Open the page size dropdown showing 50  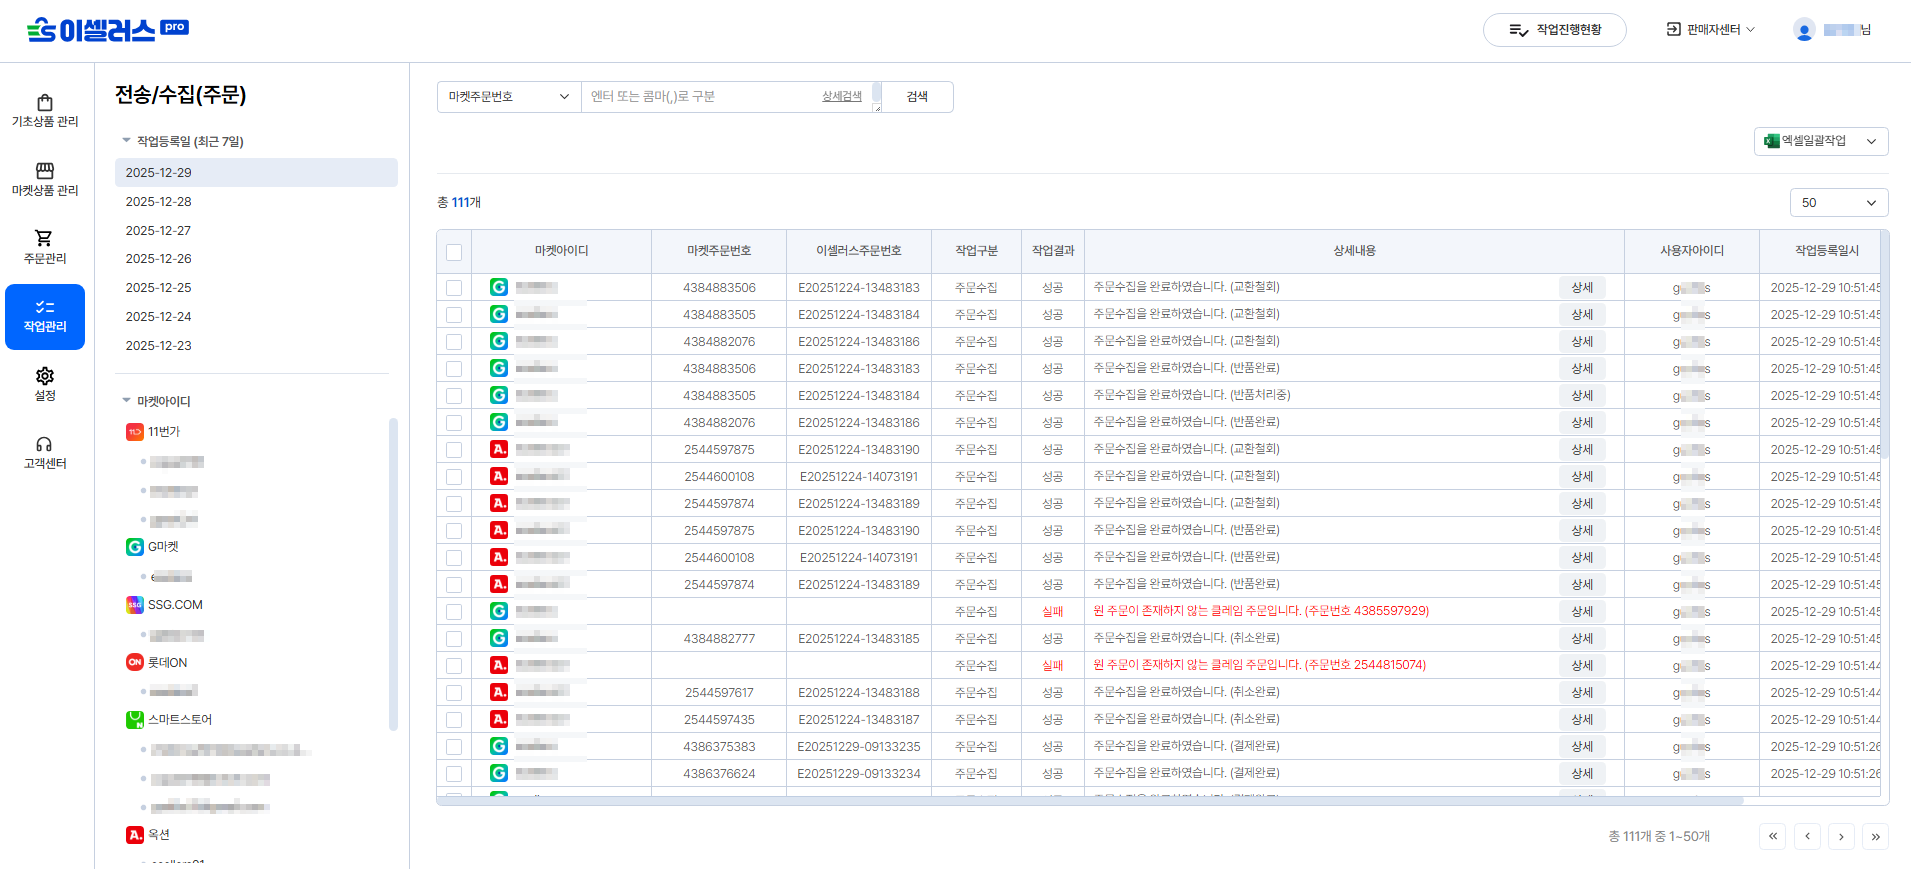pyautogui.click(x=1839, y=203)
